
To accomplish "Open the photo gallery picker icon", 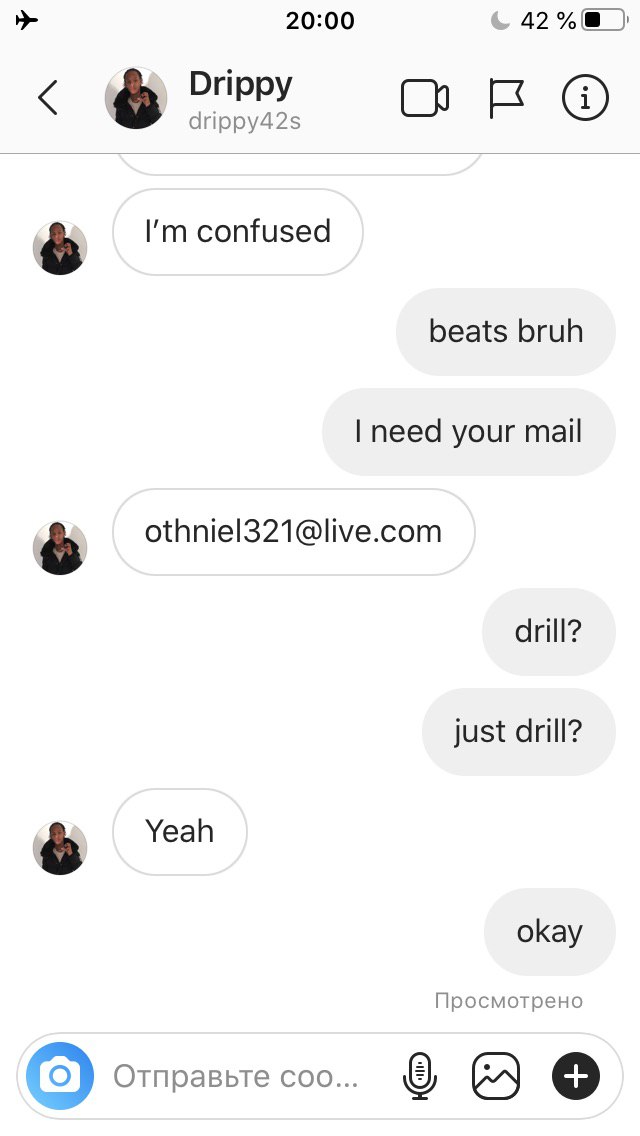I will (496, 1076).
